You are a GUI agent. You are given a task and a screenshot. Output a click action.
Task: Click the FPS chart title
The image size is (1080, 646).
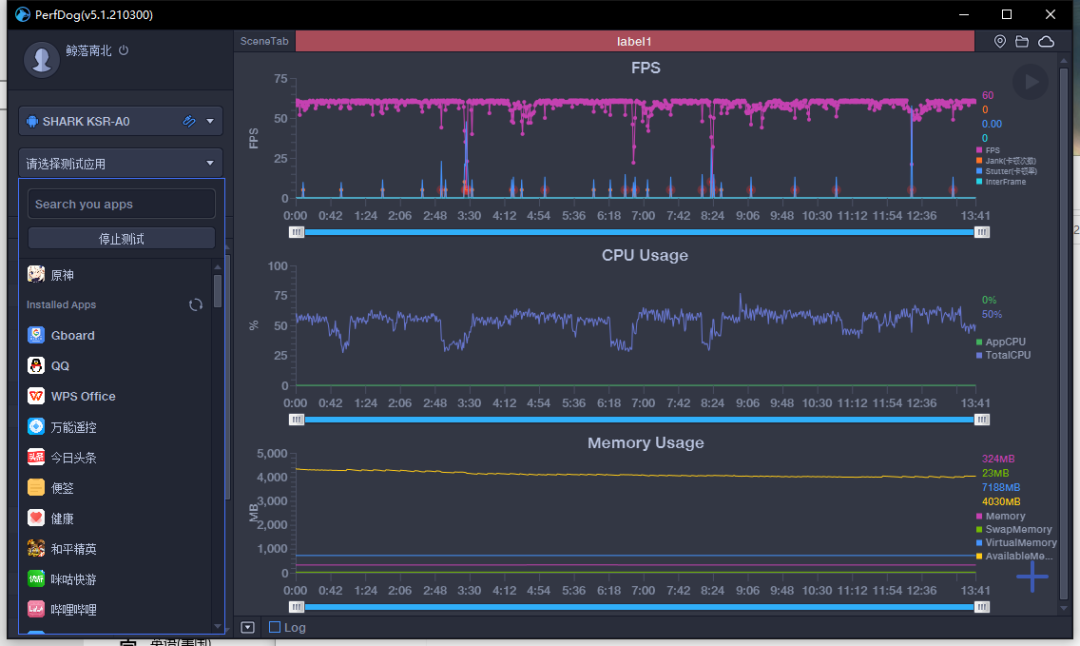pyautogui.click(x=645, y=68)
